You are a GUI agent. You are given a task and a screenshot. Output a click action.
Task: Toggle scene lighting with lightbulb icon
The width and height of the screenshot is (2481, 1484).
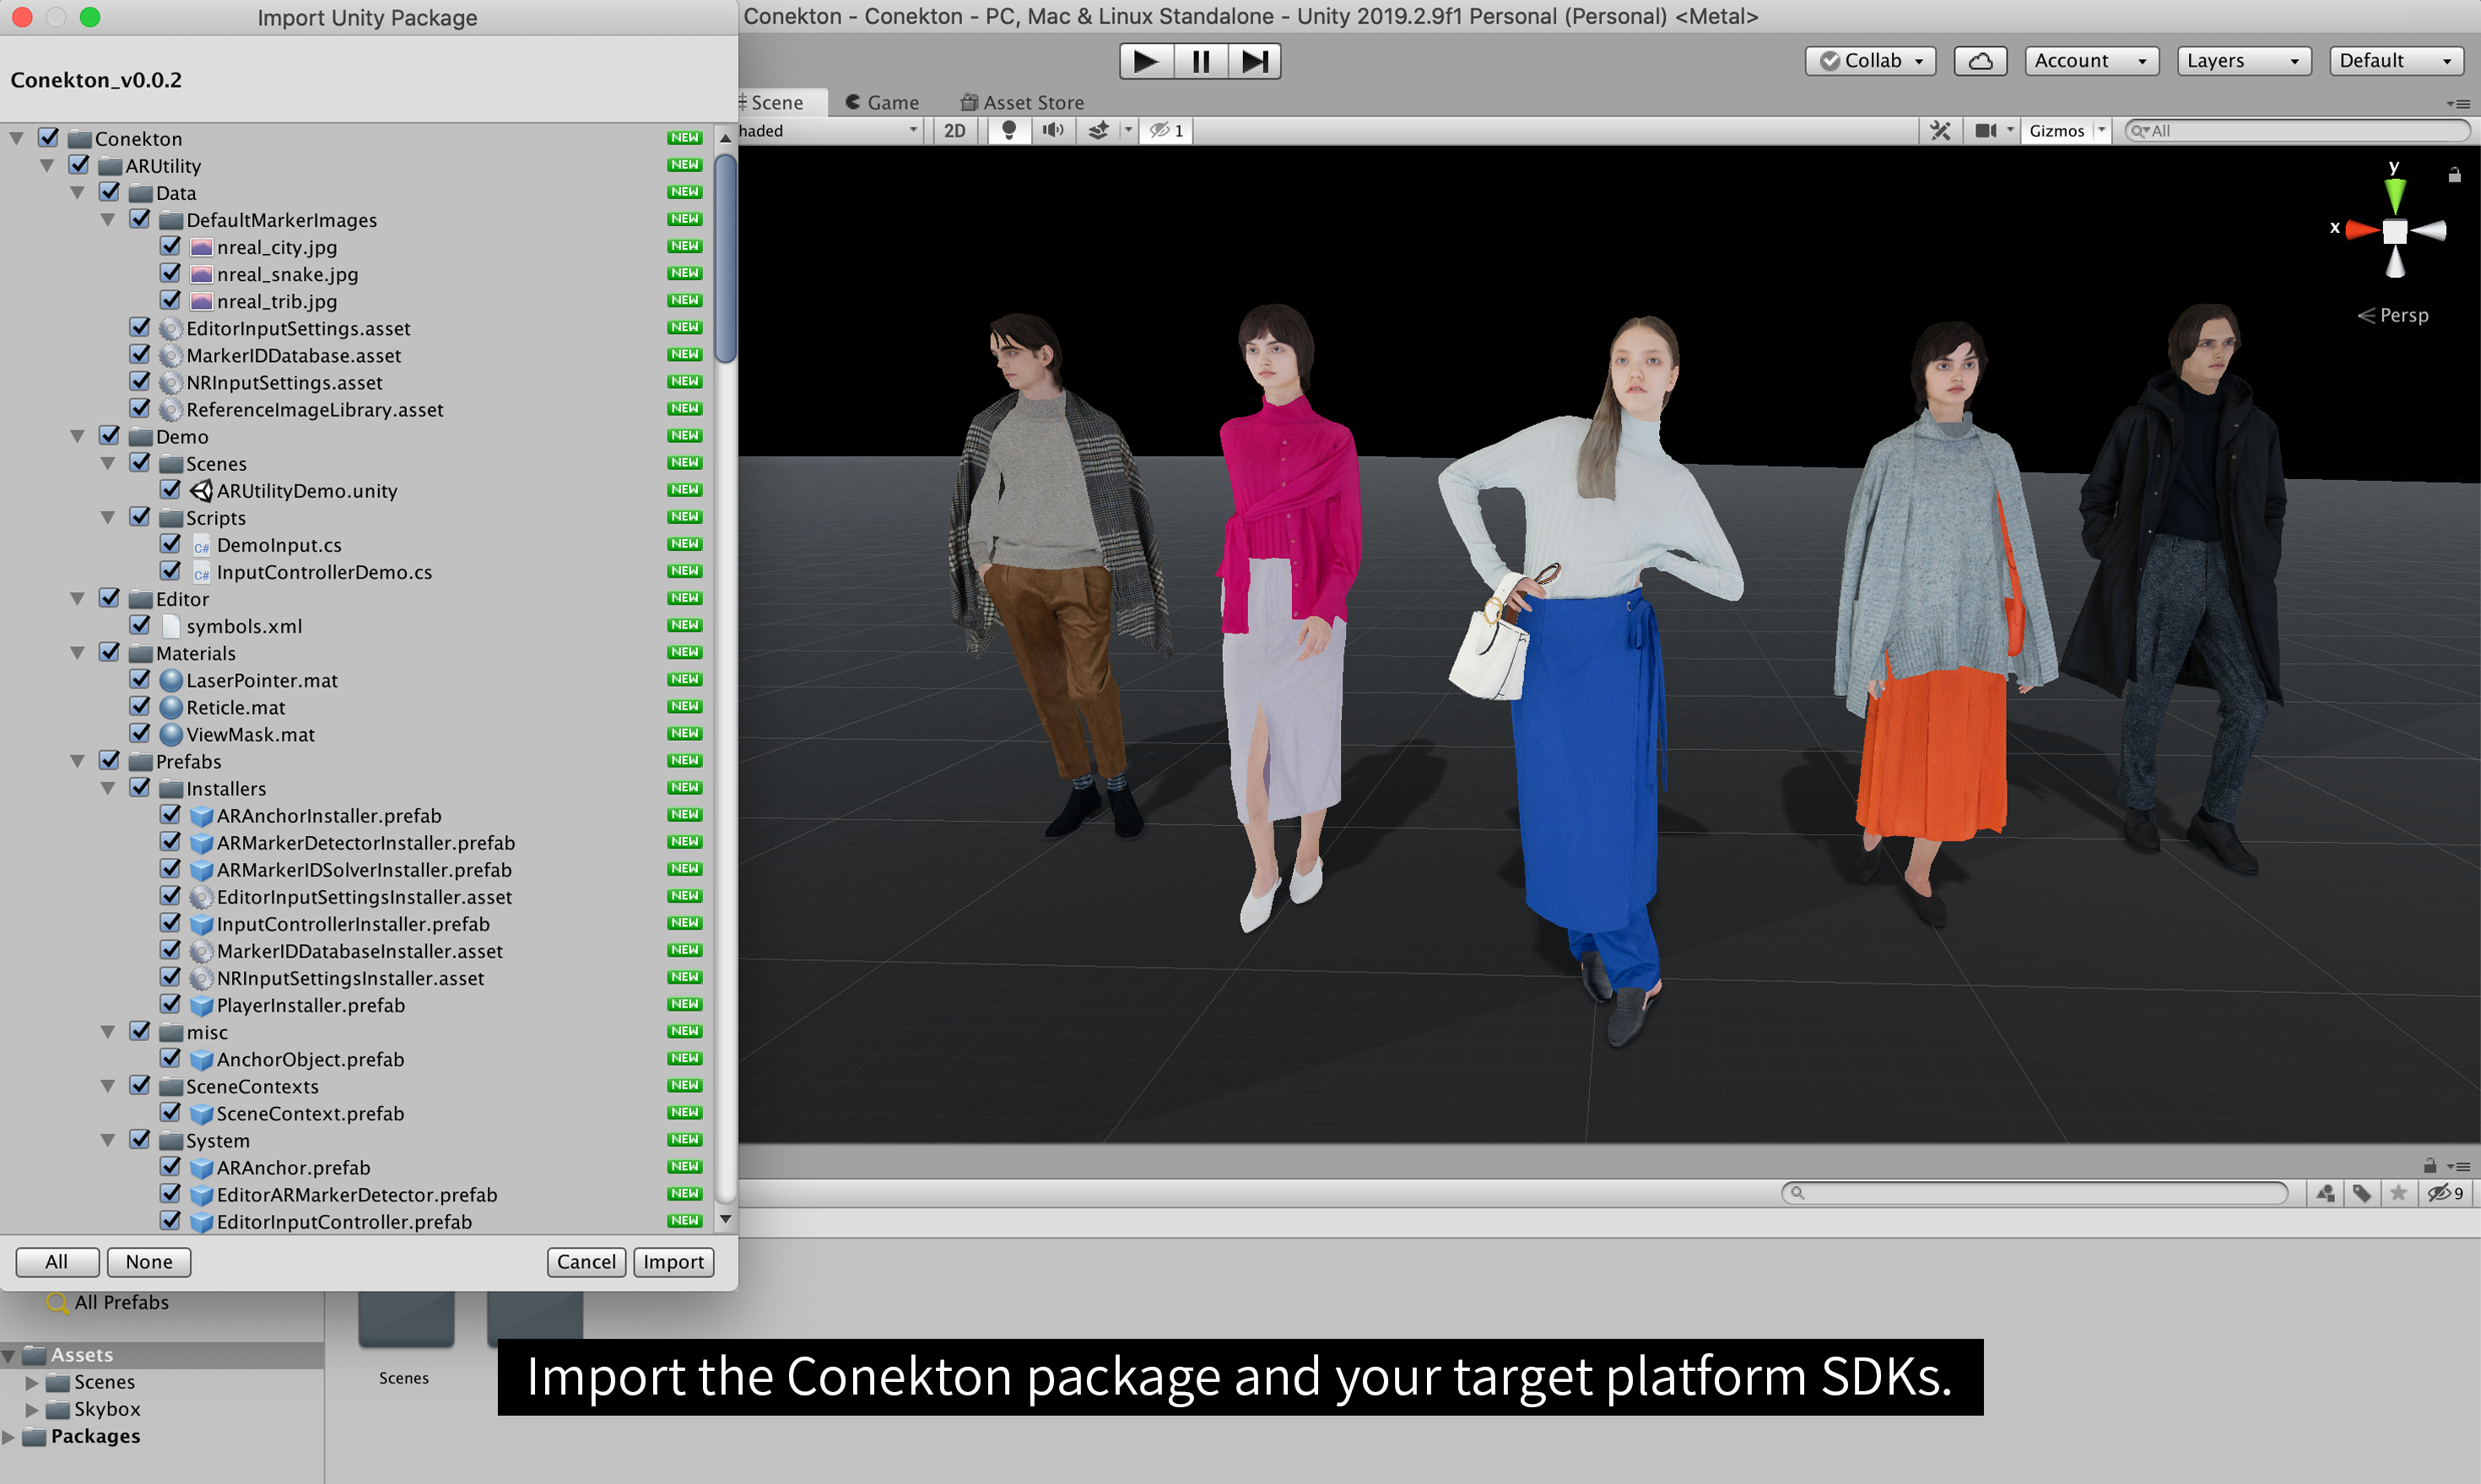1009,130
